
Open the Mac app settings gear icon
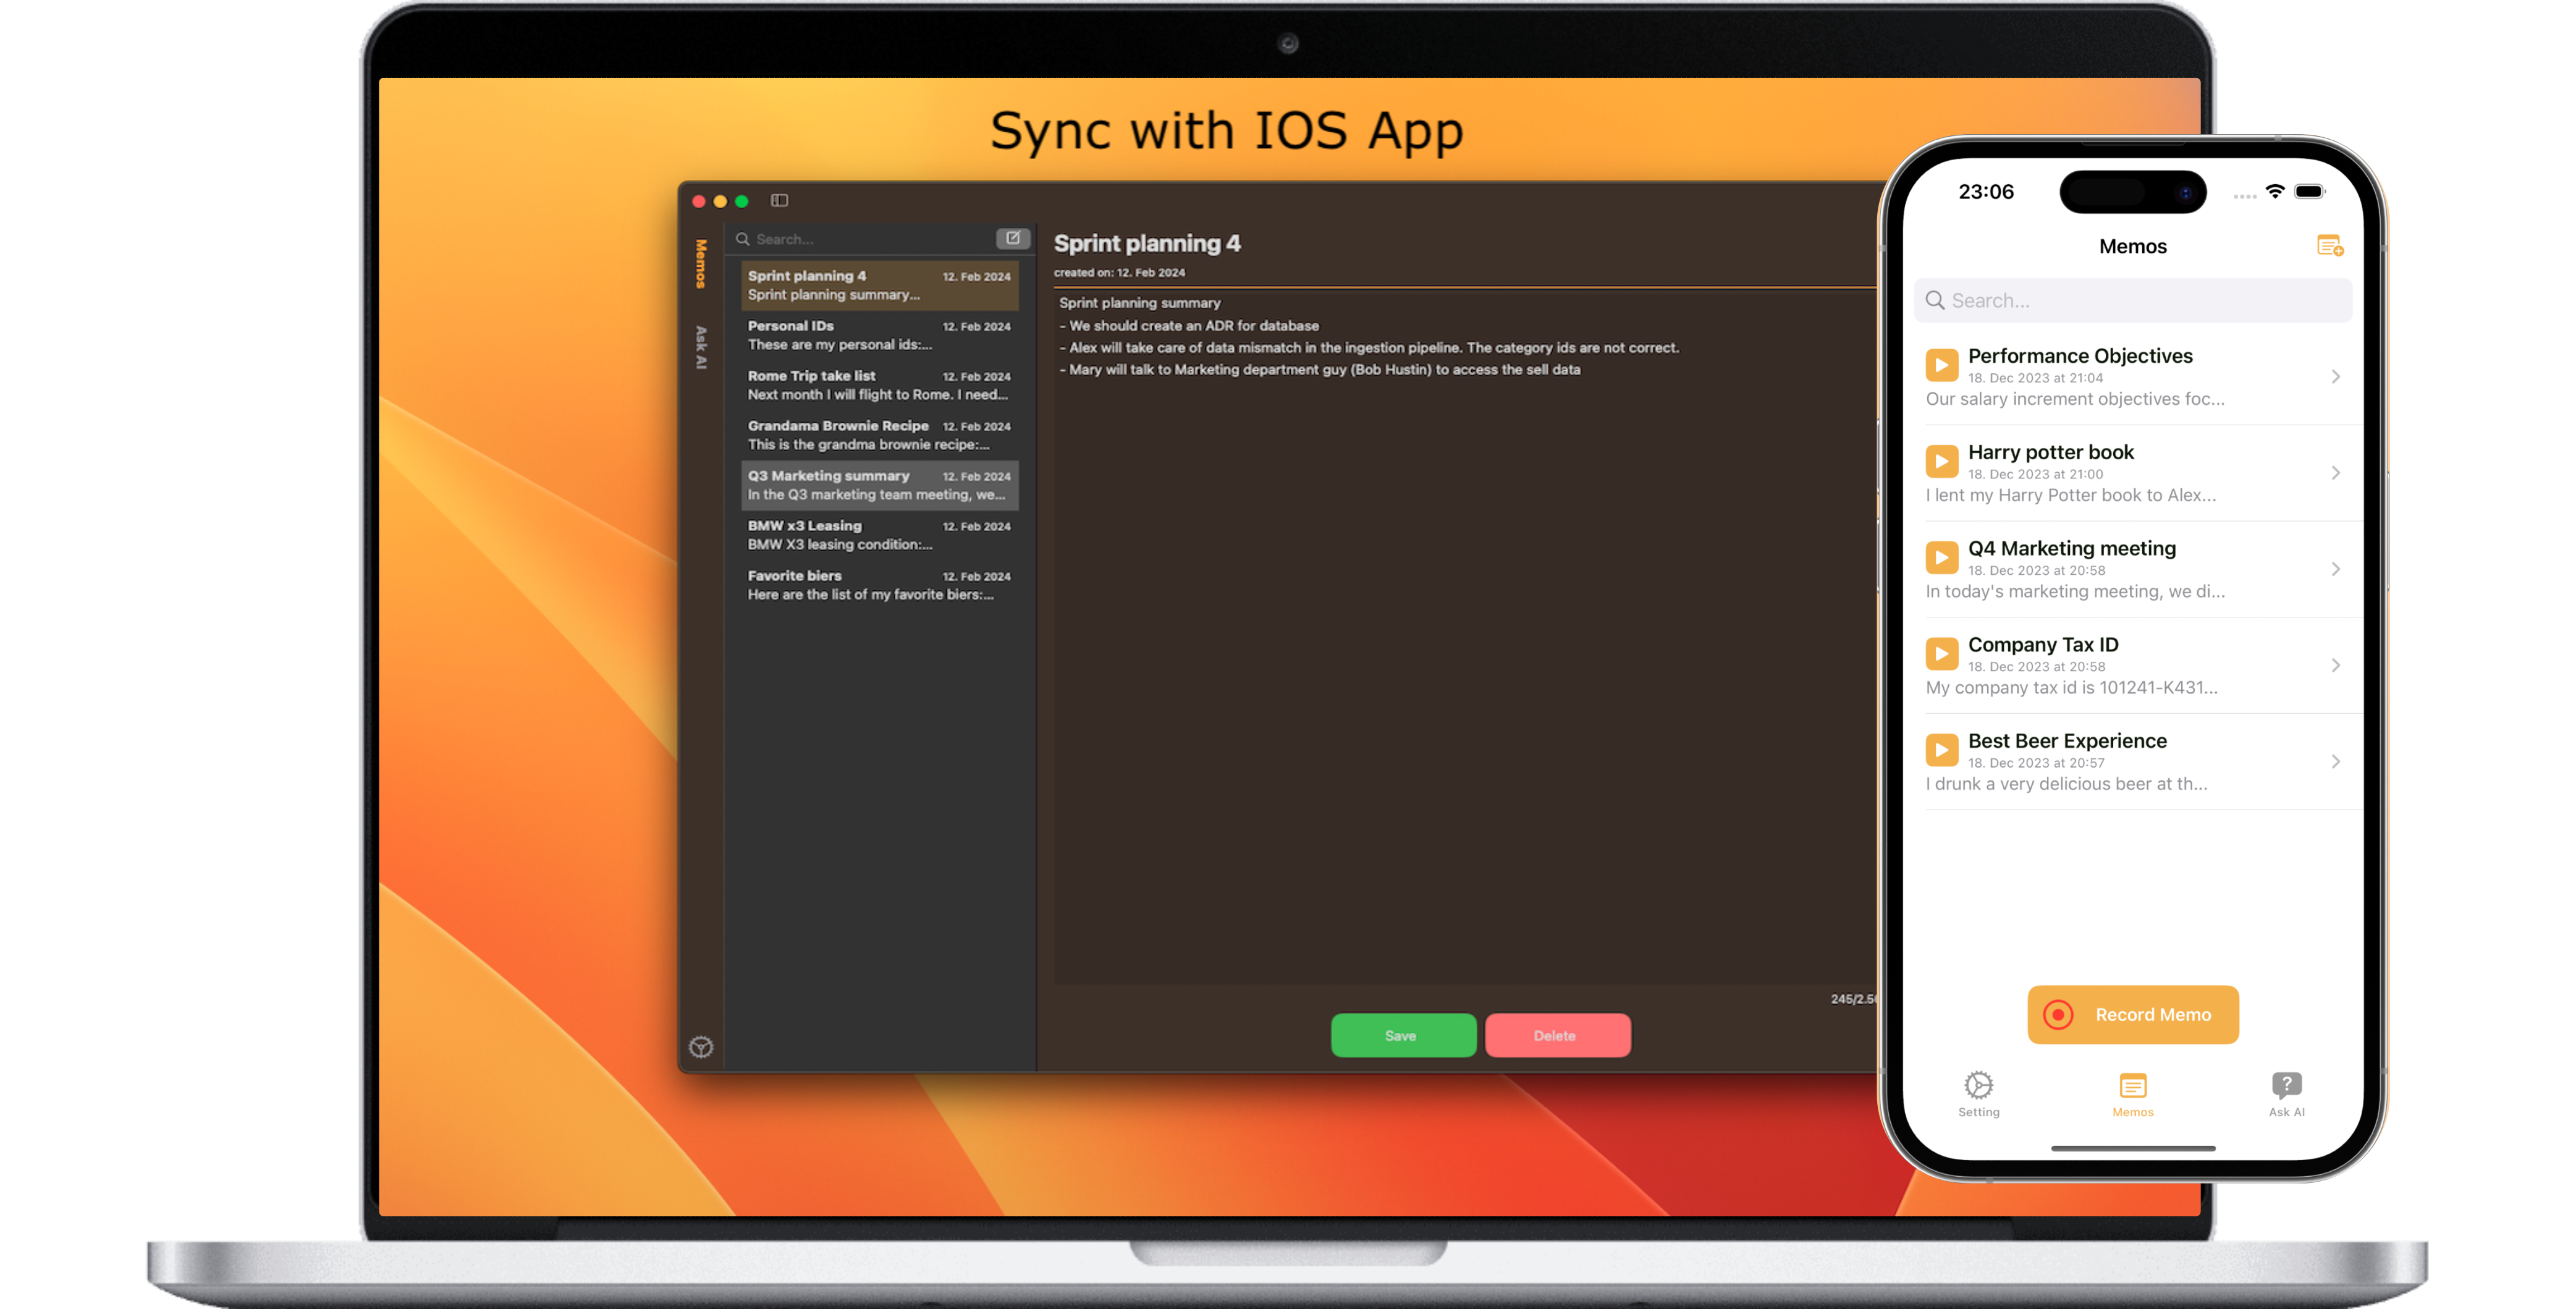click(701, 1047)
